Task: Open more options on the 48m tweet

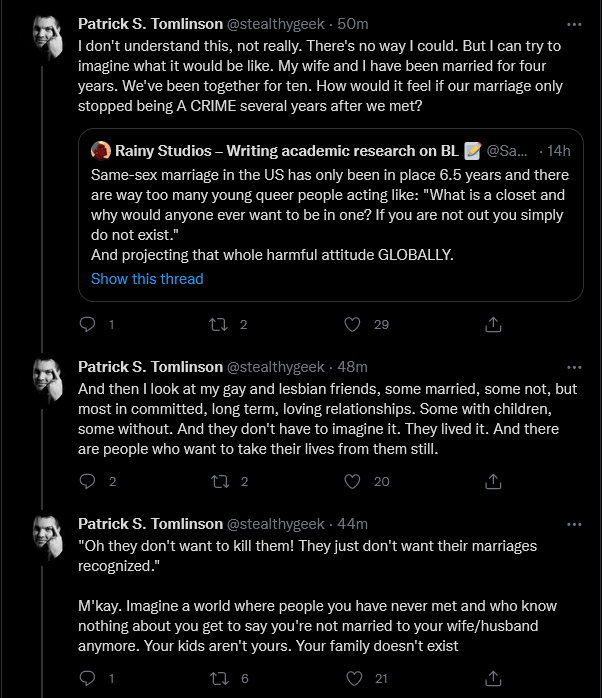Action: [x=574, y=367]
